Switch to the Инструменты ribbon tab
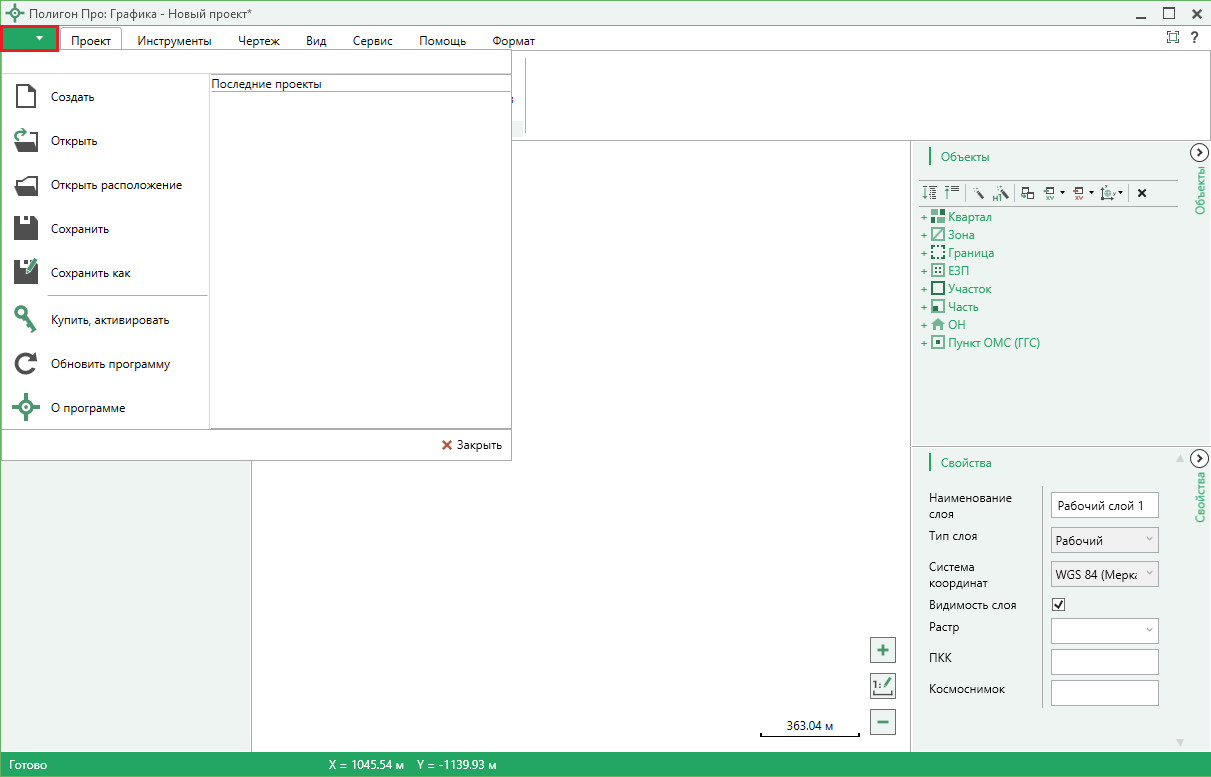This screenshot has height=777, width=1211. click(175, 41)
